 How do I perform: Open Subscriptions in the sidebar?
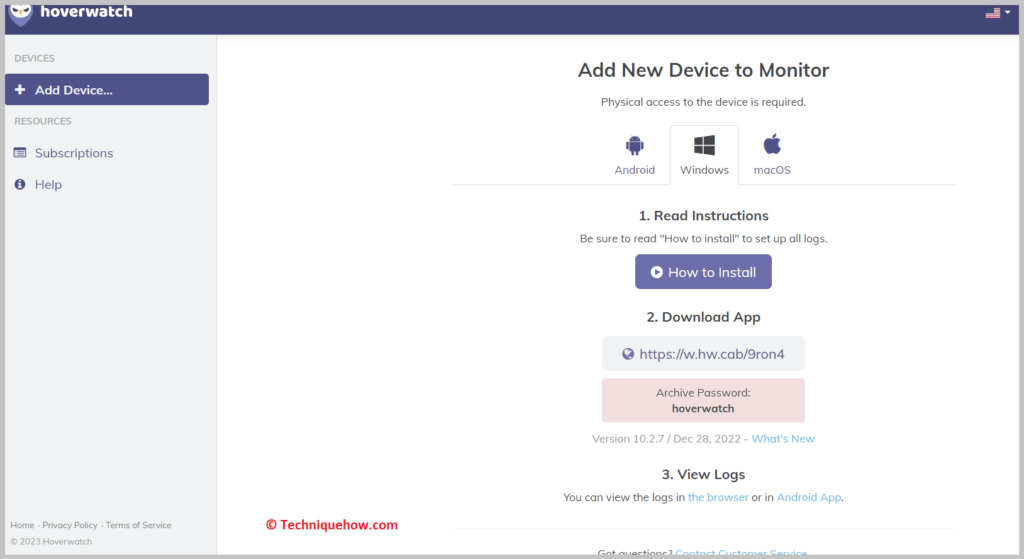74,153
